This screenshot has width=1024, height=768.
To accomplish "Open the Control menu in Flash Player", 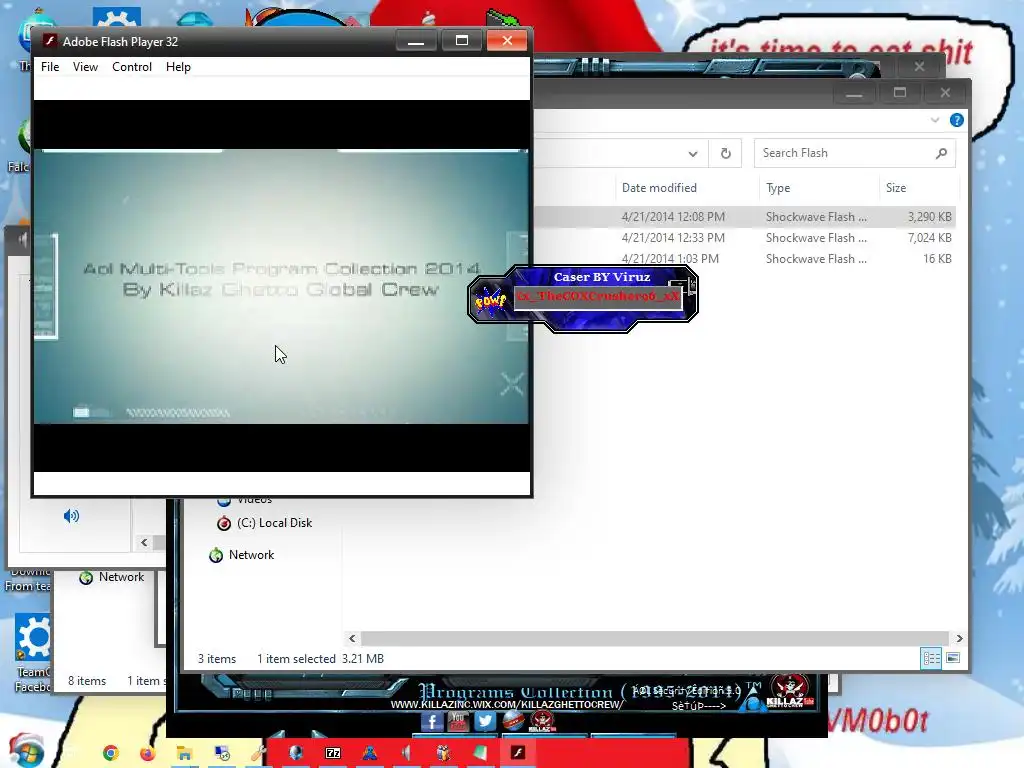I will pos(132,67).
